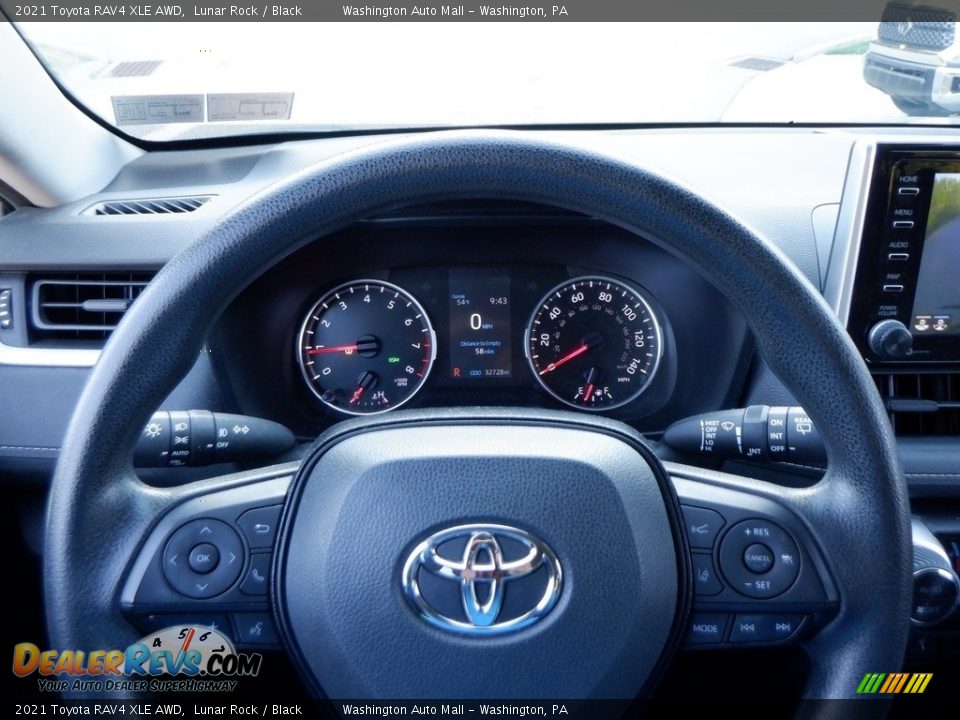Tap the +RES cruise control button
The height and width of the screenshot is (720, 960).
click(756, 532)
